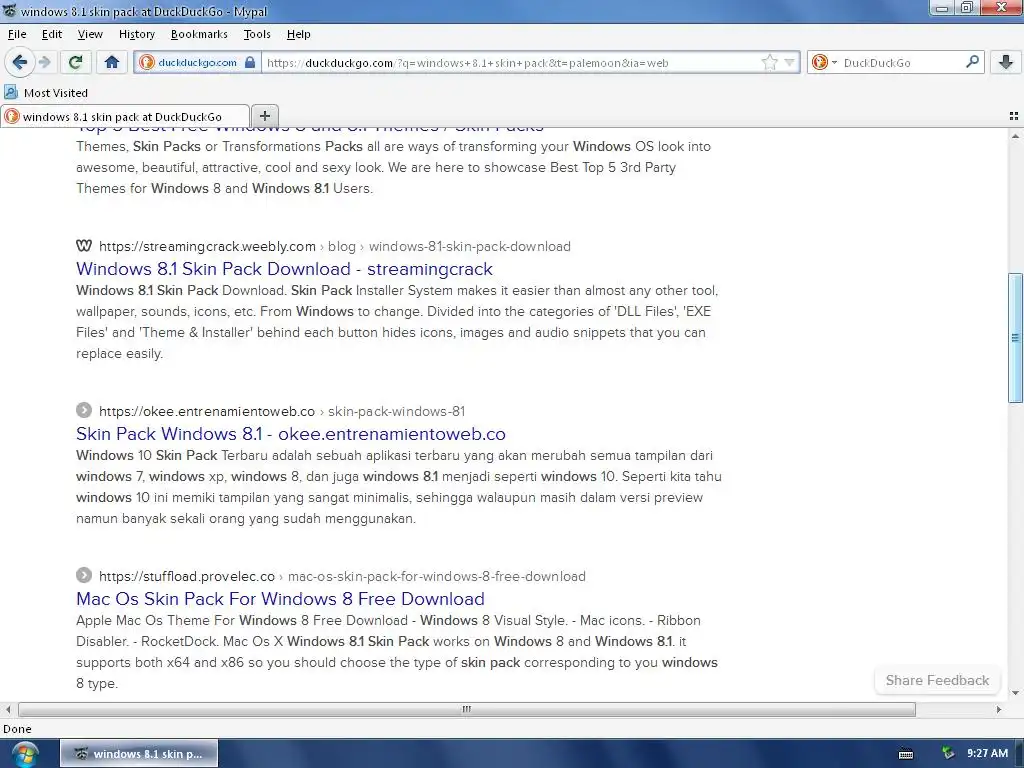The height and width of the screenshot is (768, 1024).
Task: Open a new tab with the plus button
Action: (x=264, y=116)
